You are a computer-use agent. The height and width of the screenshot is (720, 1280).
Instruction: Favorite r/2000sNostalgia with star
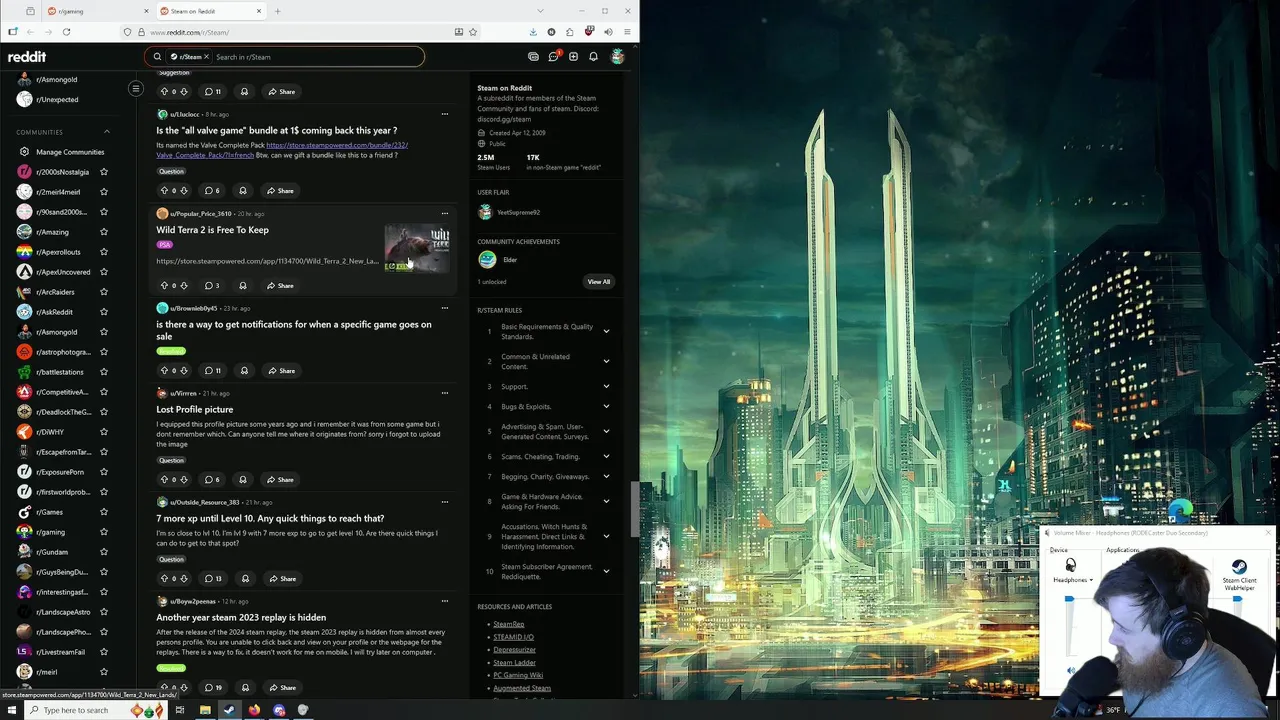pos(104,172)
